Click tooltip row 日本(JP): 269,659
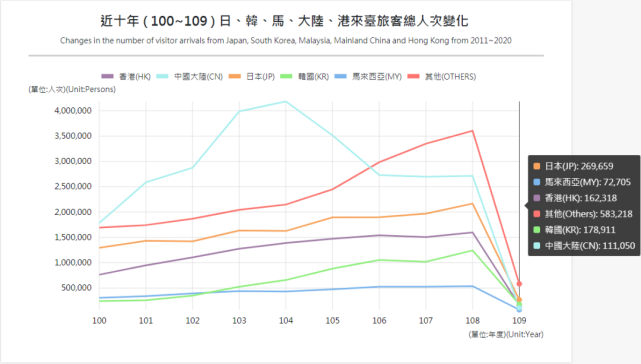641x364 pixels. pyautogui.click(x=573, y=166)
